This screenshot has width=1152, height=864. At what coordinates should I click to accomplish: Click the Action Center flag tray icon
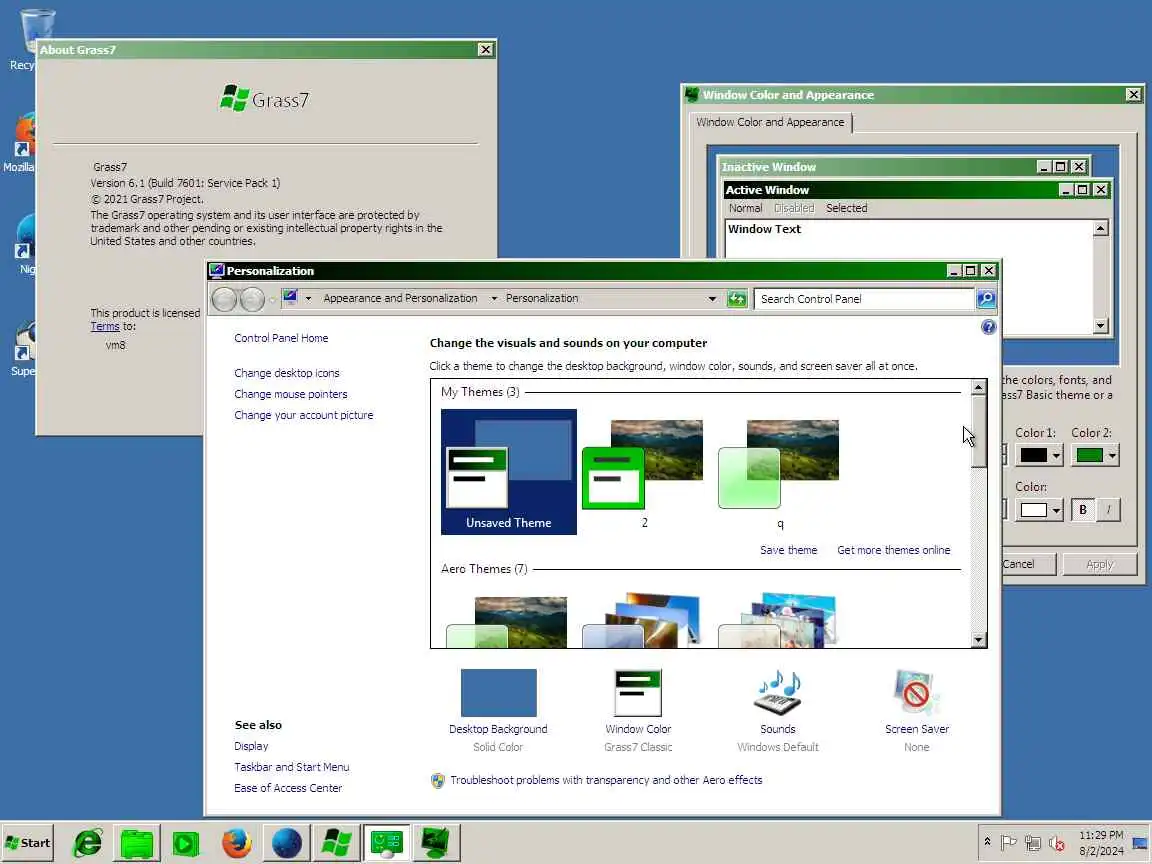point(1009,843)
